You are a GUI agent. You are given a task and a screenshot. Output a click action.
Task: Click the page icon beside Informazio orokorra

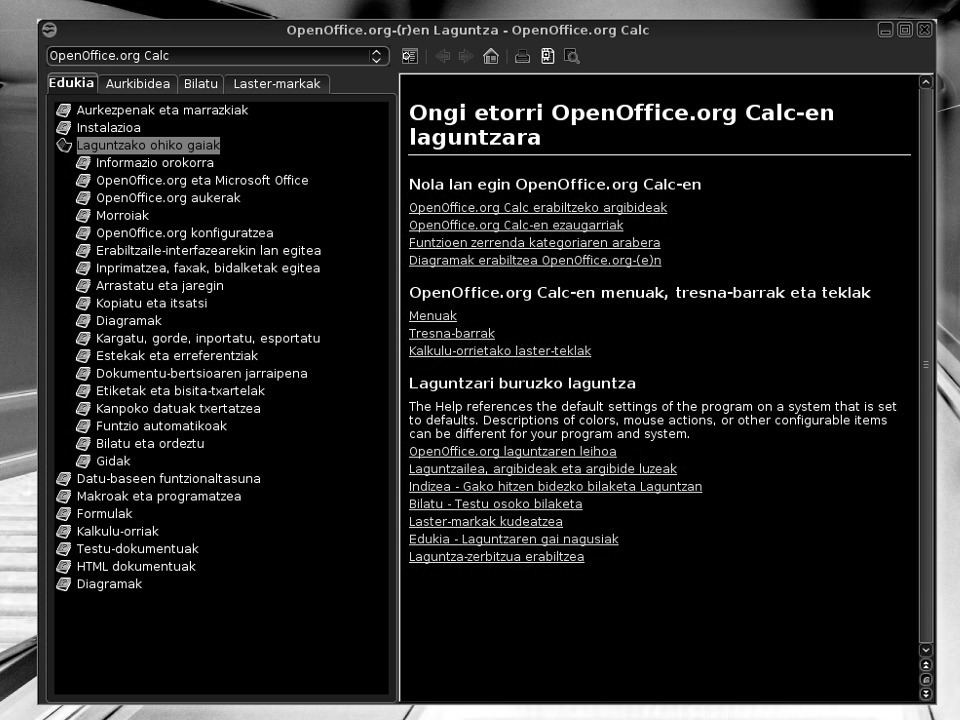point(83,163)
